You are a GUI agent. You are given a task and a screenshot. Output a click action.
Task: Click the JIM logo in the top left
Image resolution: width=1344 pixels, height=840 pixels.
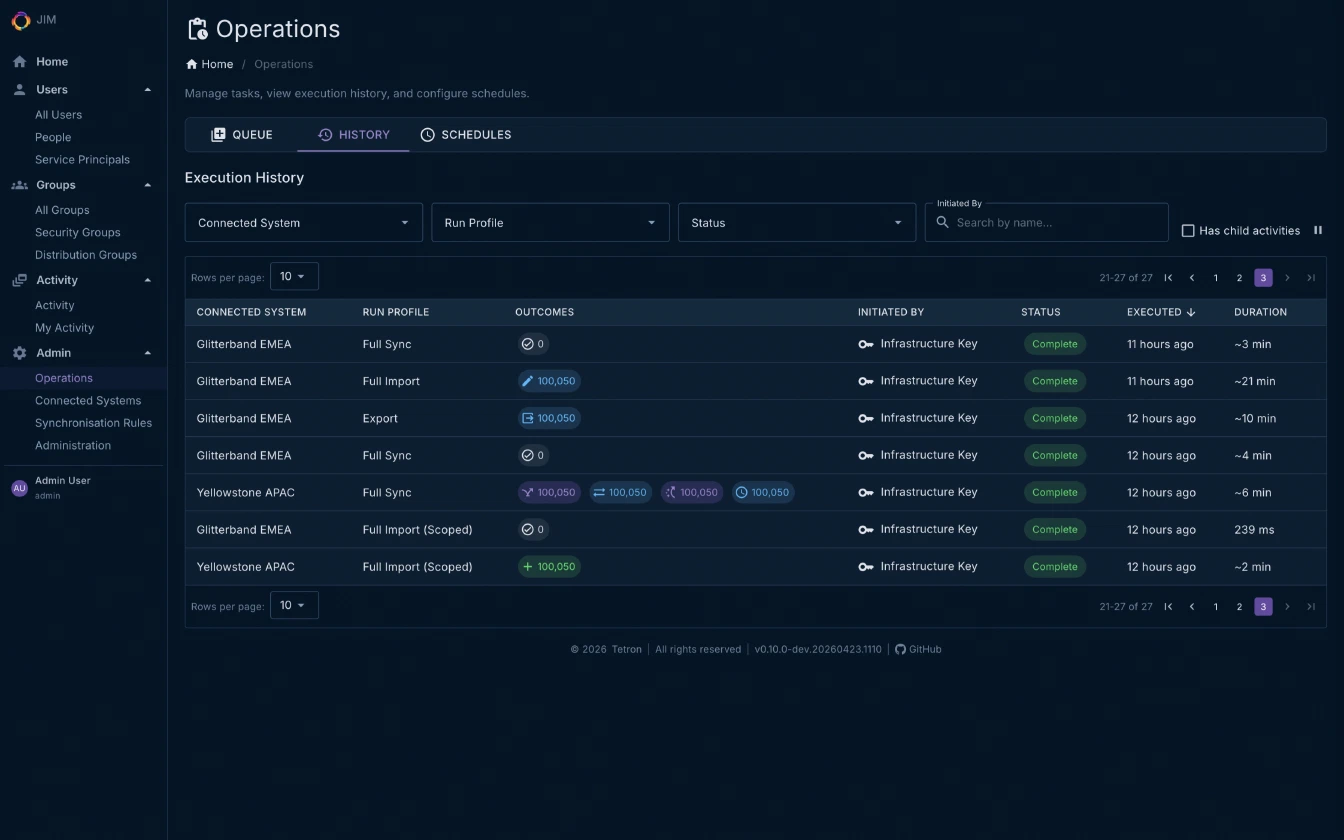20,20
